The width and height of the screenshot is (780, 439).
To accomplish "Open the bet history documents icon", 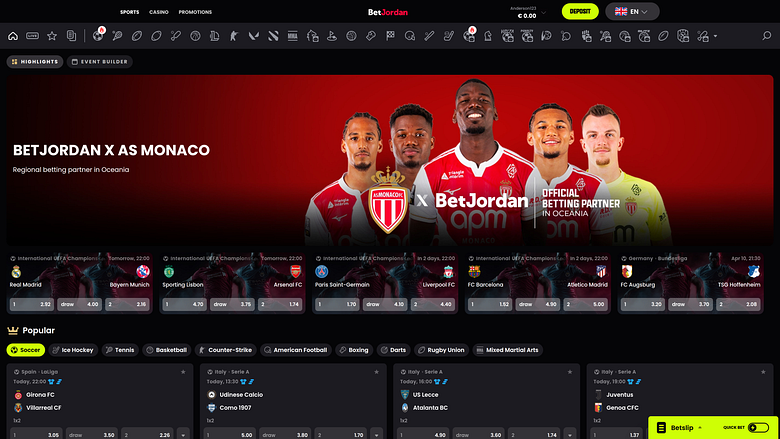I will 72,36.
